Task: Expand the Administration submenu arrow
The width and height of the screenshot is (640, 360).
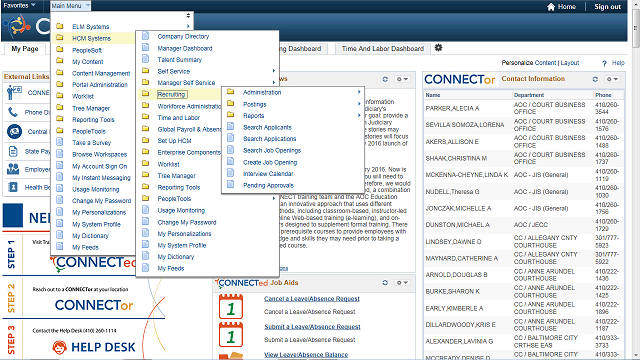Action: 359,92
